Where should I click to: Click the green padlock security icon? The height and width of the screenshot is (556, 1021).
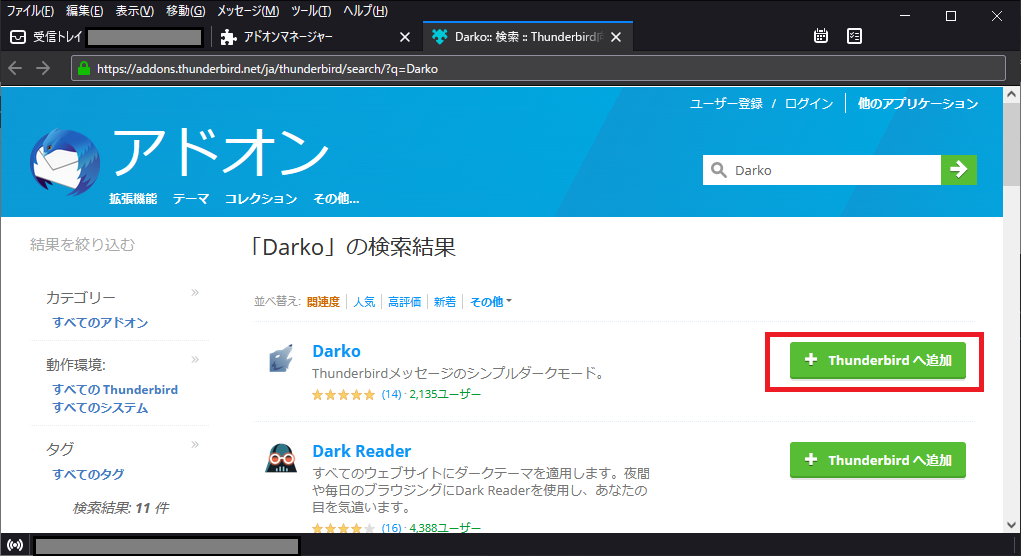[84, 68]
